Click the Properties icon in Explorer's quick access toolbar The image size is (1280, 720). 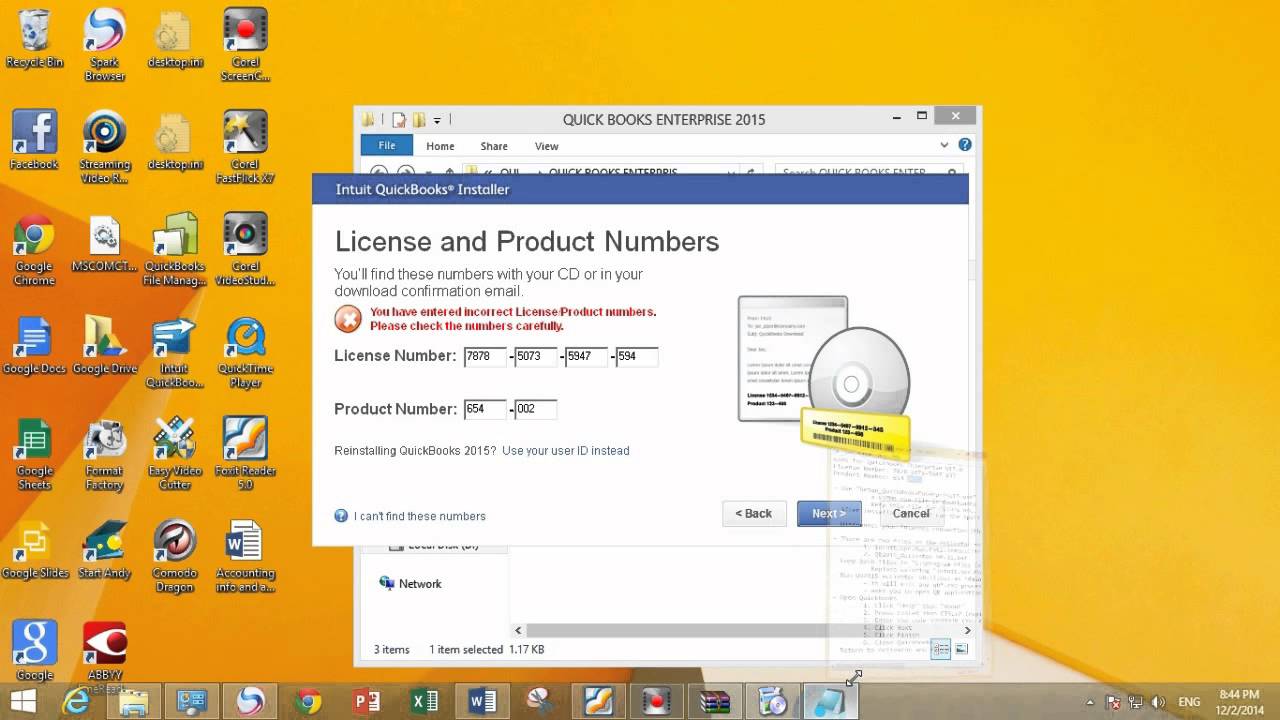point(399,120)
